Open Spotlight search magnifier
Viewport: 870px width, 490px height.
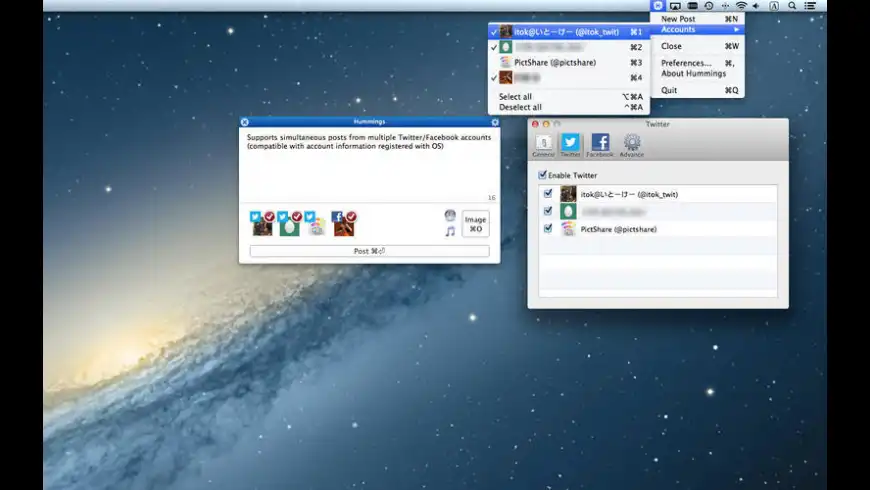[x=792, y=6]
